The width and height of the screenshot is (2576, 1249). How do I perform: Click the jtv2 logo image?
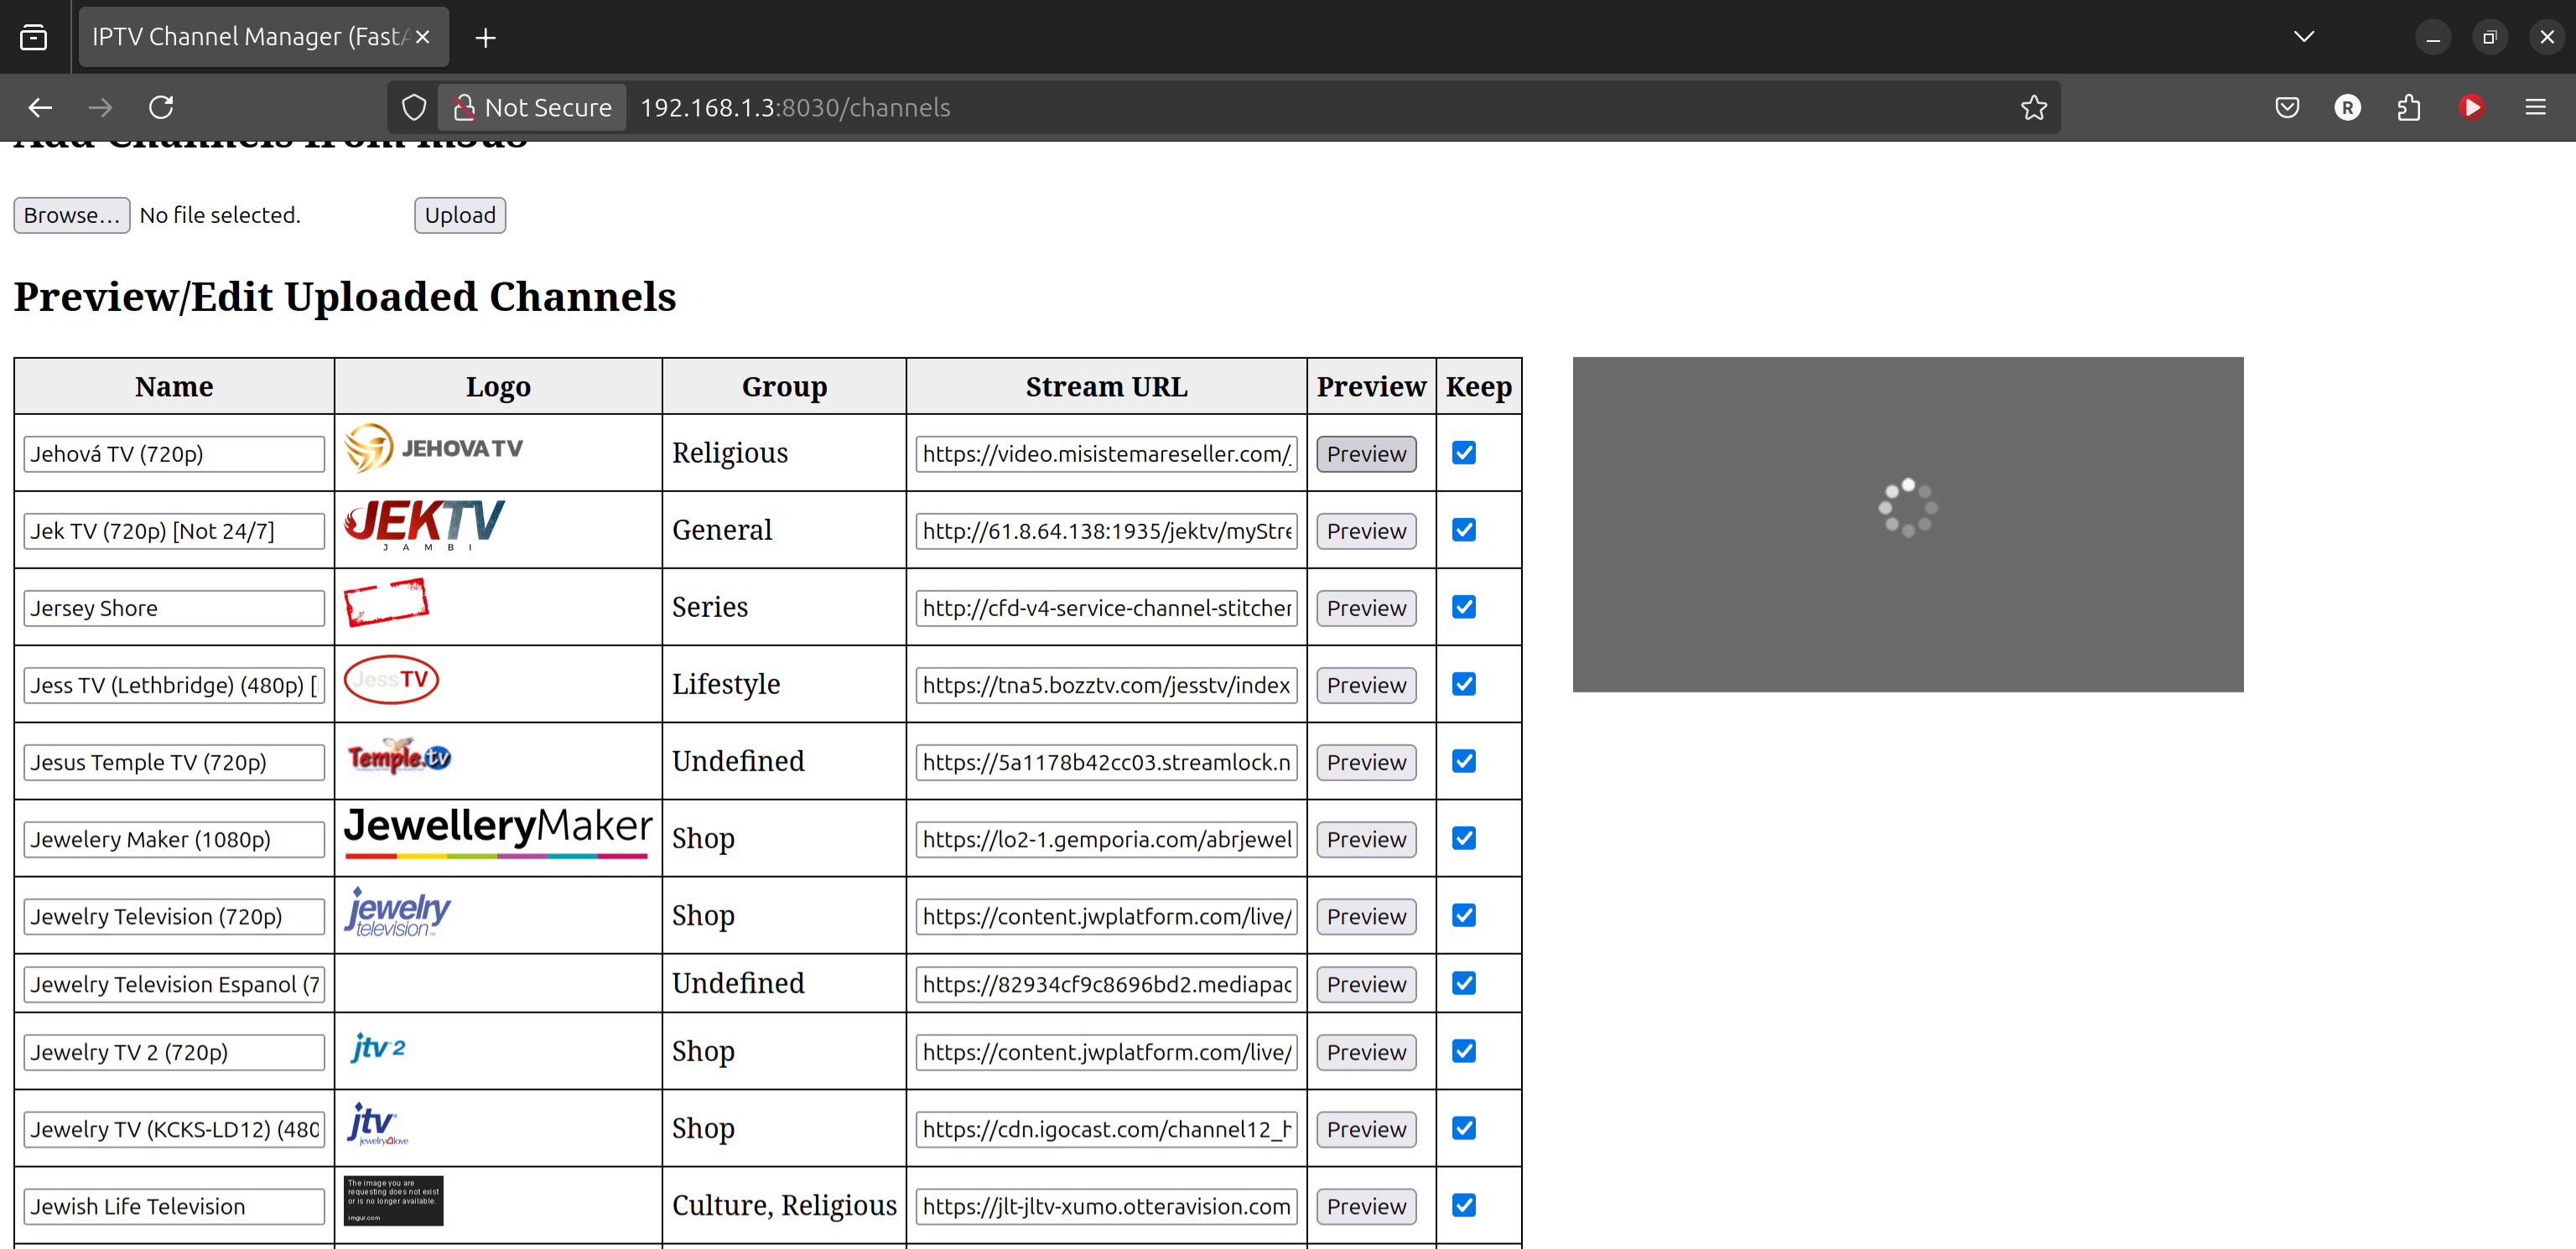(378, 1047)
